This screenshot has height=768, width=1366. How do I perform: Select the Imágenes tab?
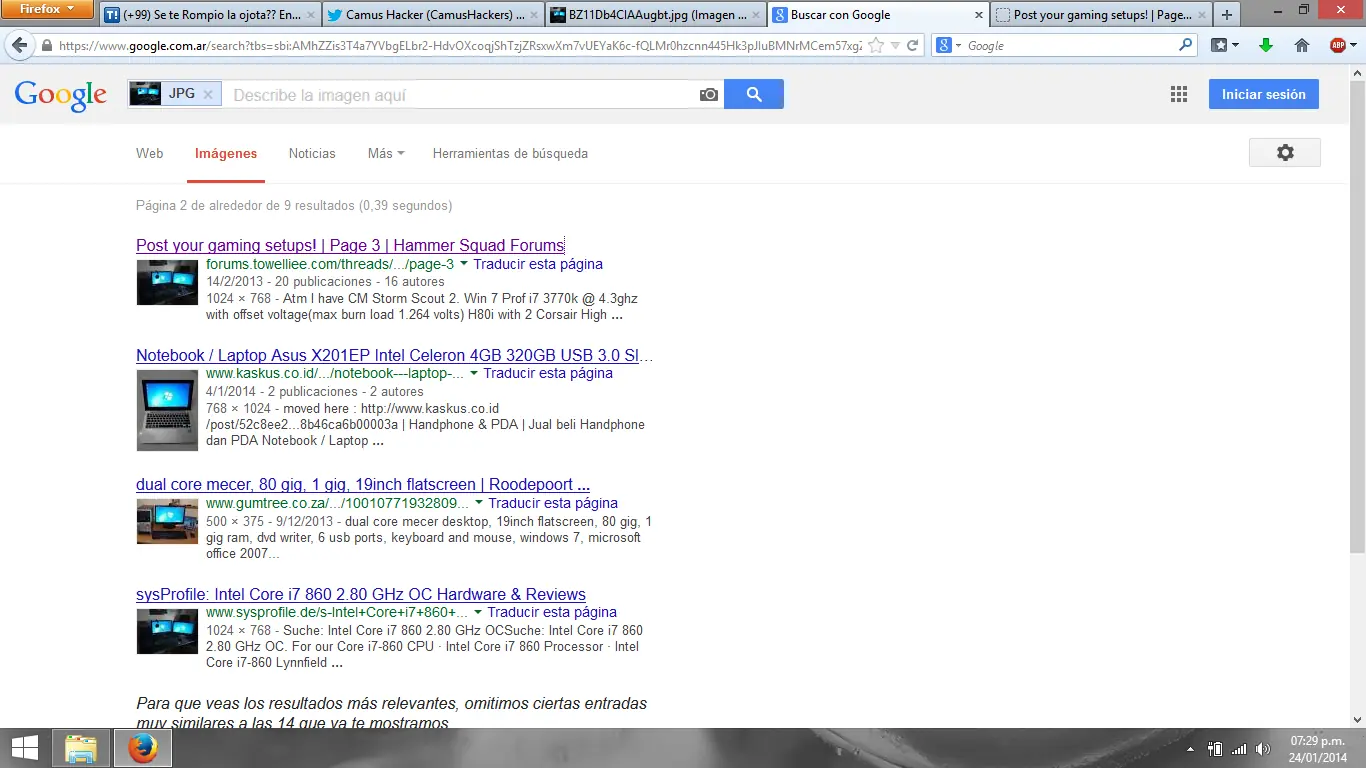[x=226, y=153]
